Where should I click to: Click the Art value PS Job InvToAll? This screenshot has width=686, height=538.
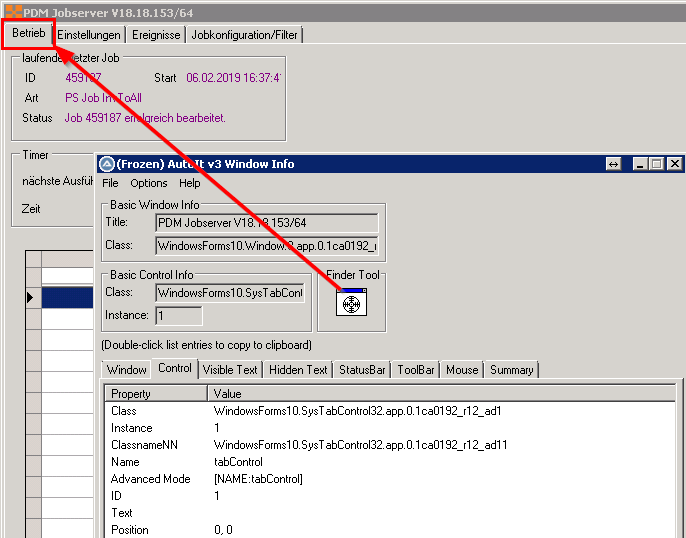click(x=103, y=98)
